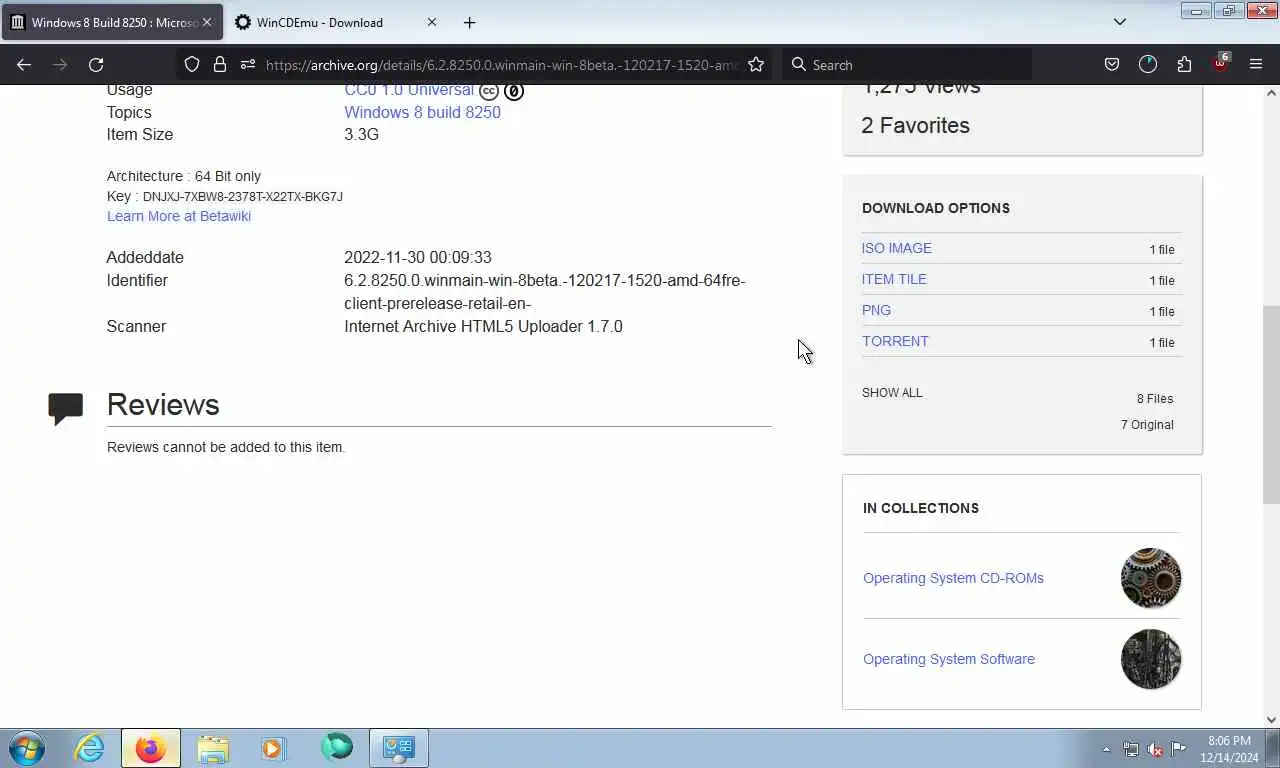Click the muted volume tray icon

pos(1155,749)
